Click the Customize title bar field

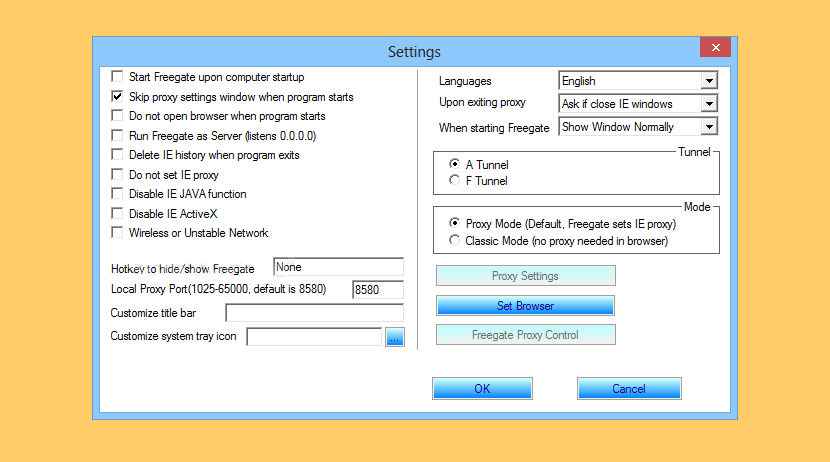(314, 312)
